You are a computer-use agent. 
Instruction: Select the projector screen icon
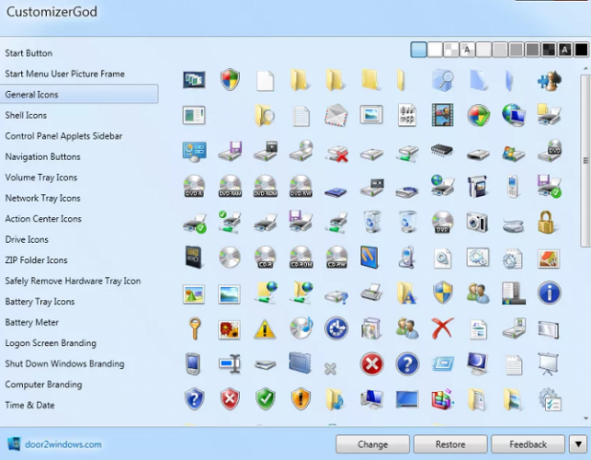[x=548, y=364]
